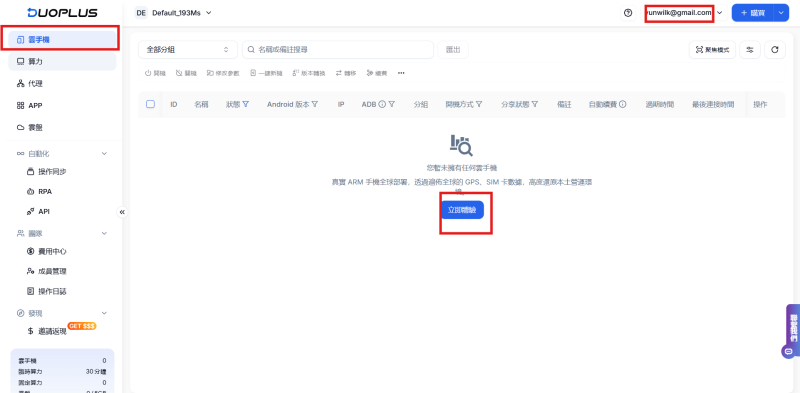Click the 名稱 column header
Viewport: 800px width, 393px height.
click(x=202, y=104)
